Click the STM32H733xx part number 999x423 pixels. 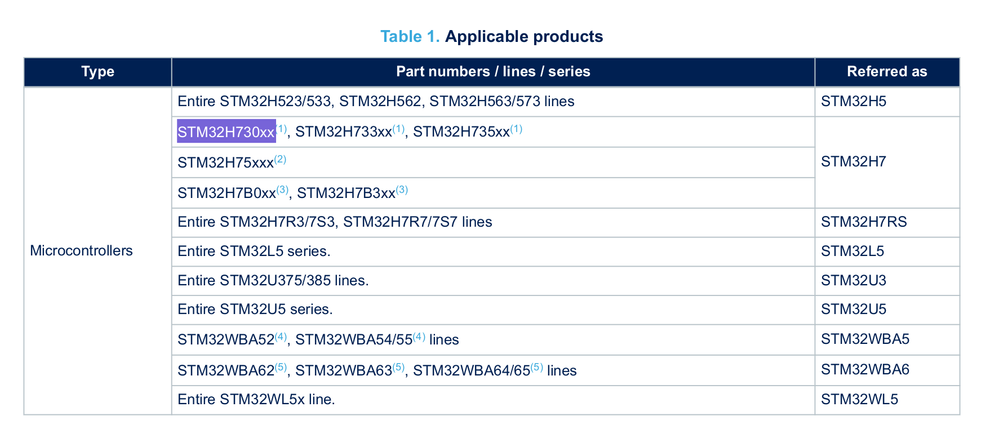pyautogui.click(x=343, y=132)
